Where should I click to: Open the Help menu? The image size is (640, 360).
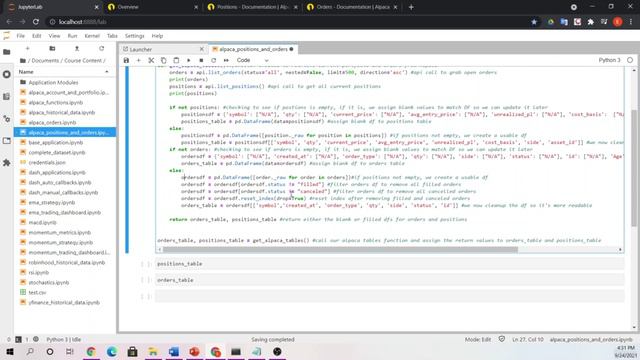(x=157, y=36)
